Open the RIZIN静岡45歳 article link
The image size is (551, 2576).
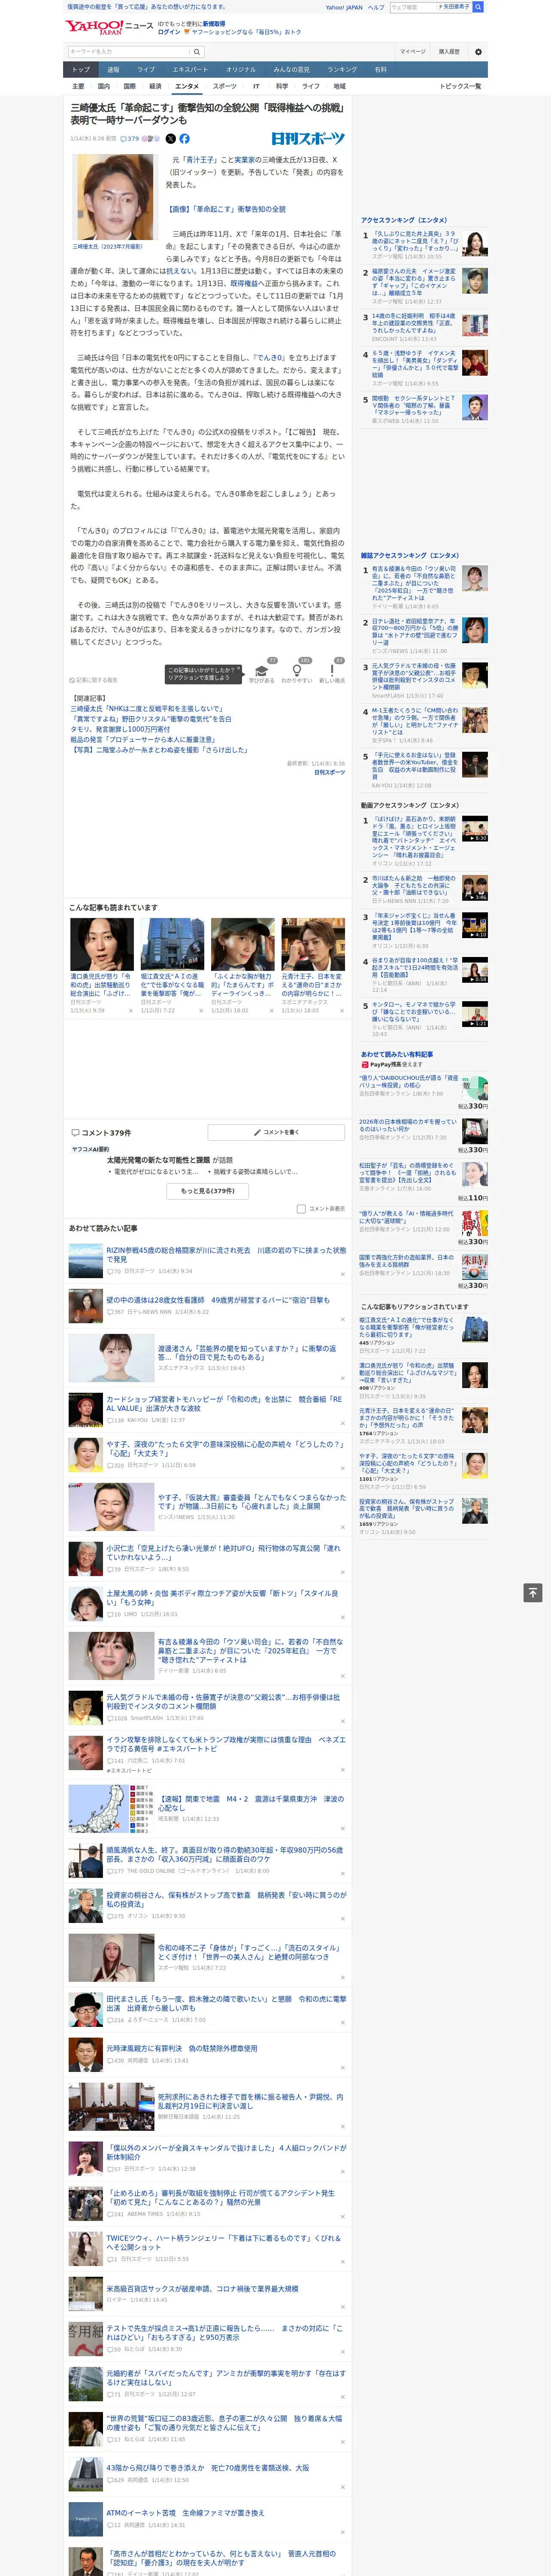click(x=226, y=1255)
